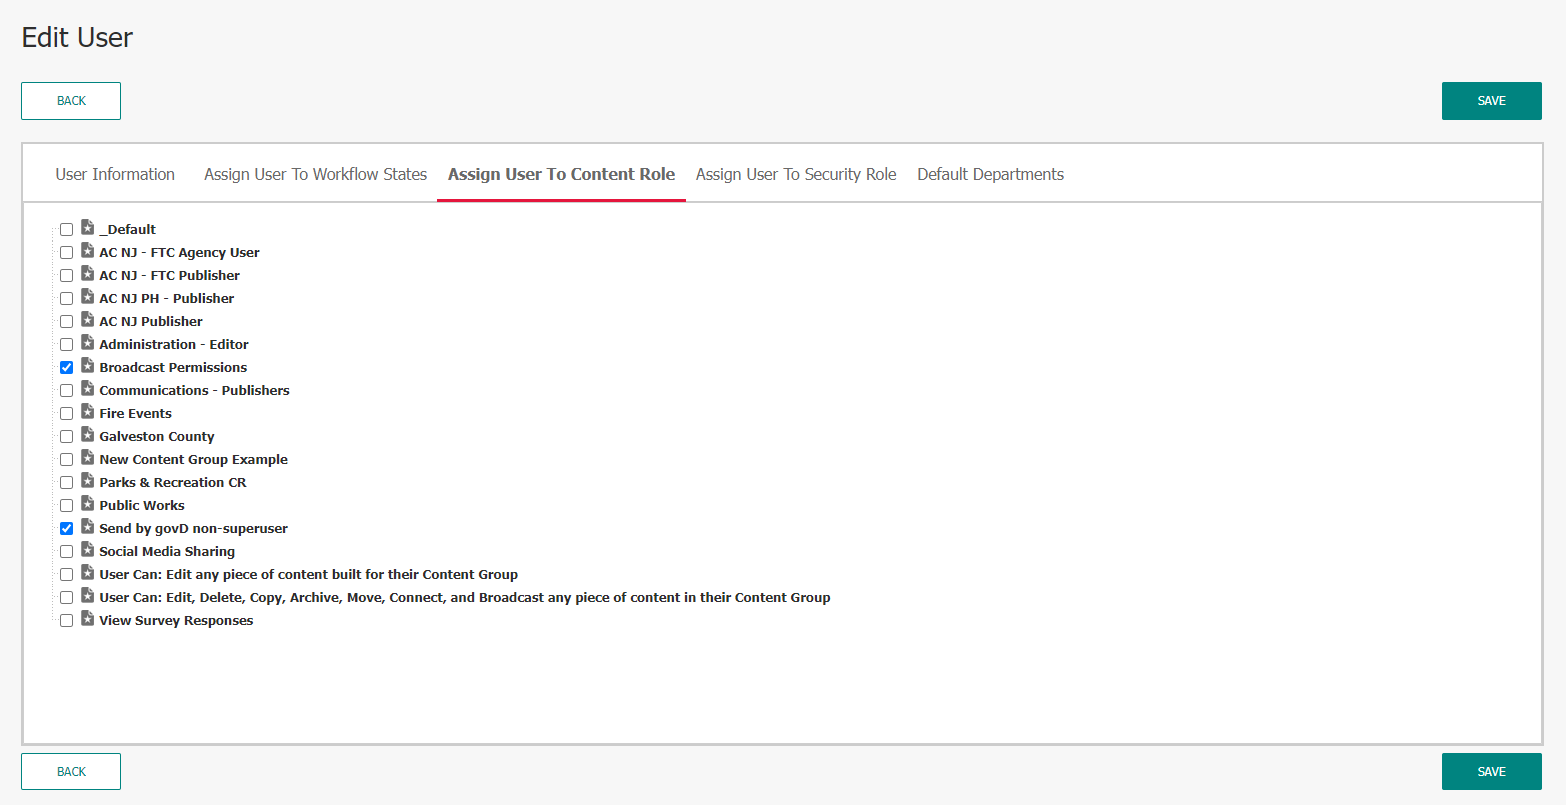The image size is (1566, 807).
Task: Select the file icon for Galveston County
Action: click(86, 436)
